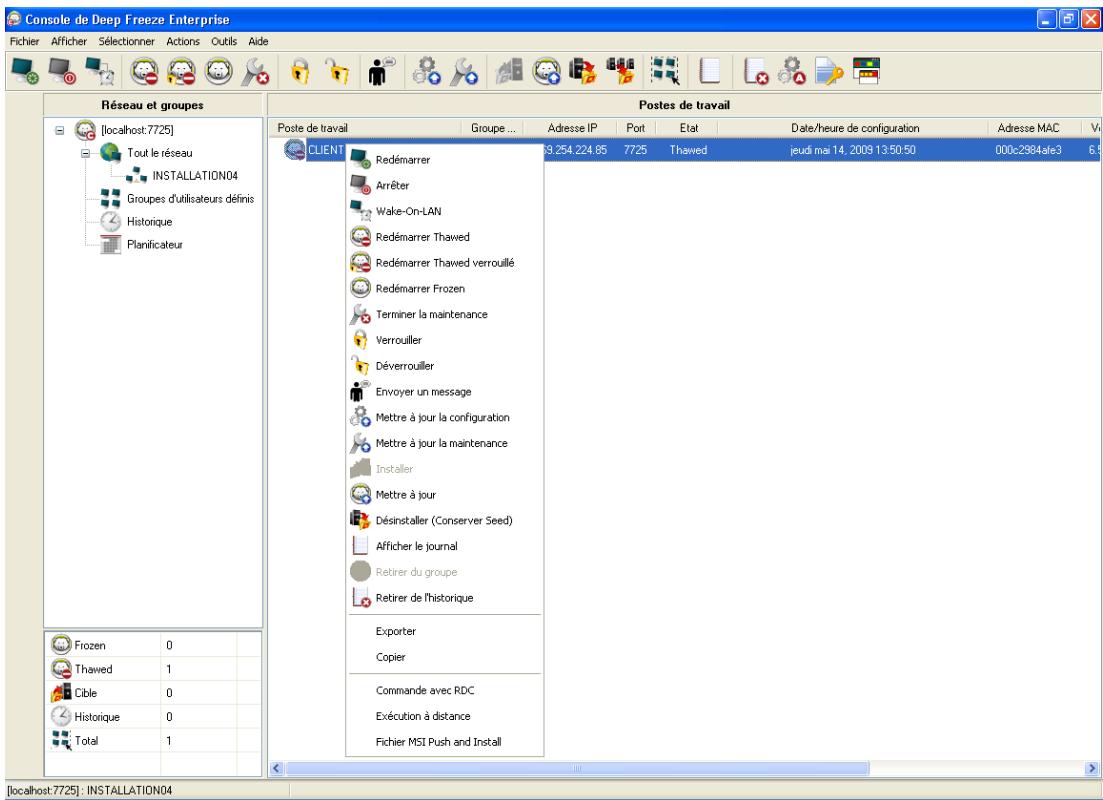Choose Afficher le journal context entry

pyautogui.click(x=445, y=546)
